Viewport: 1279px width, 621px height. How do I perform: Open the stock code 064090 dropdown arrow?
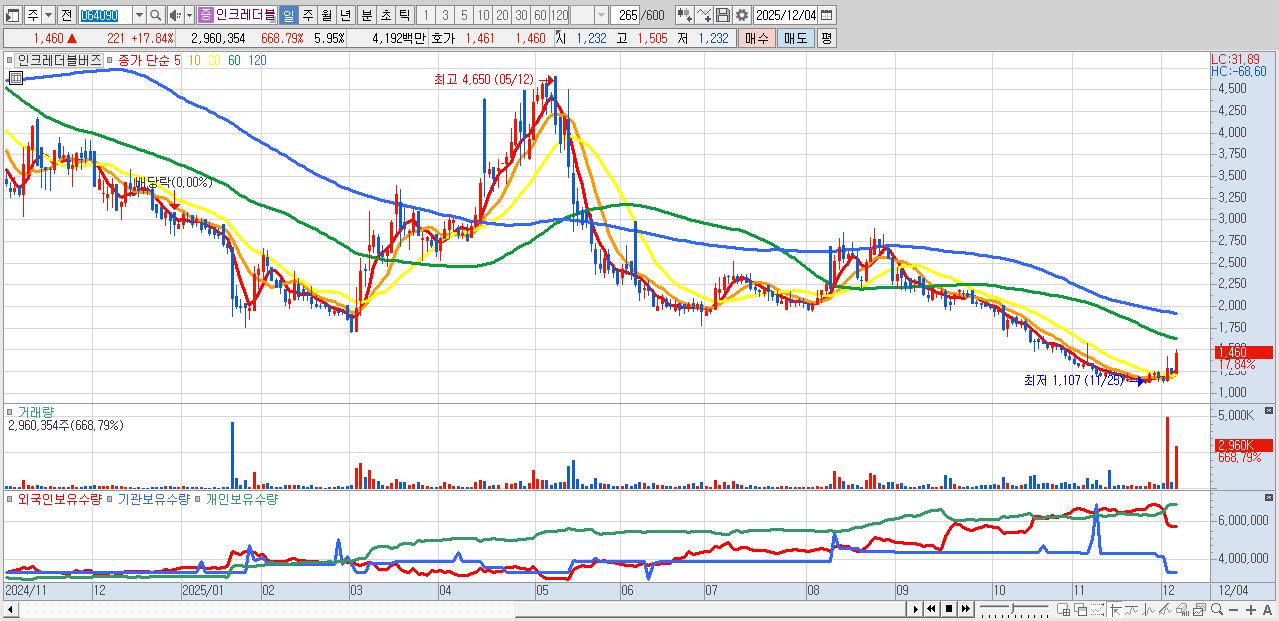139,15
